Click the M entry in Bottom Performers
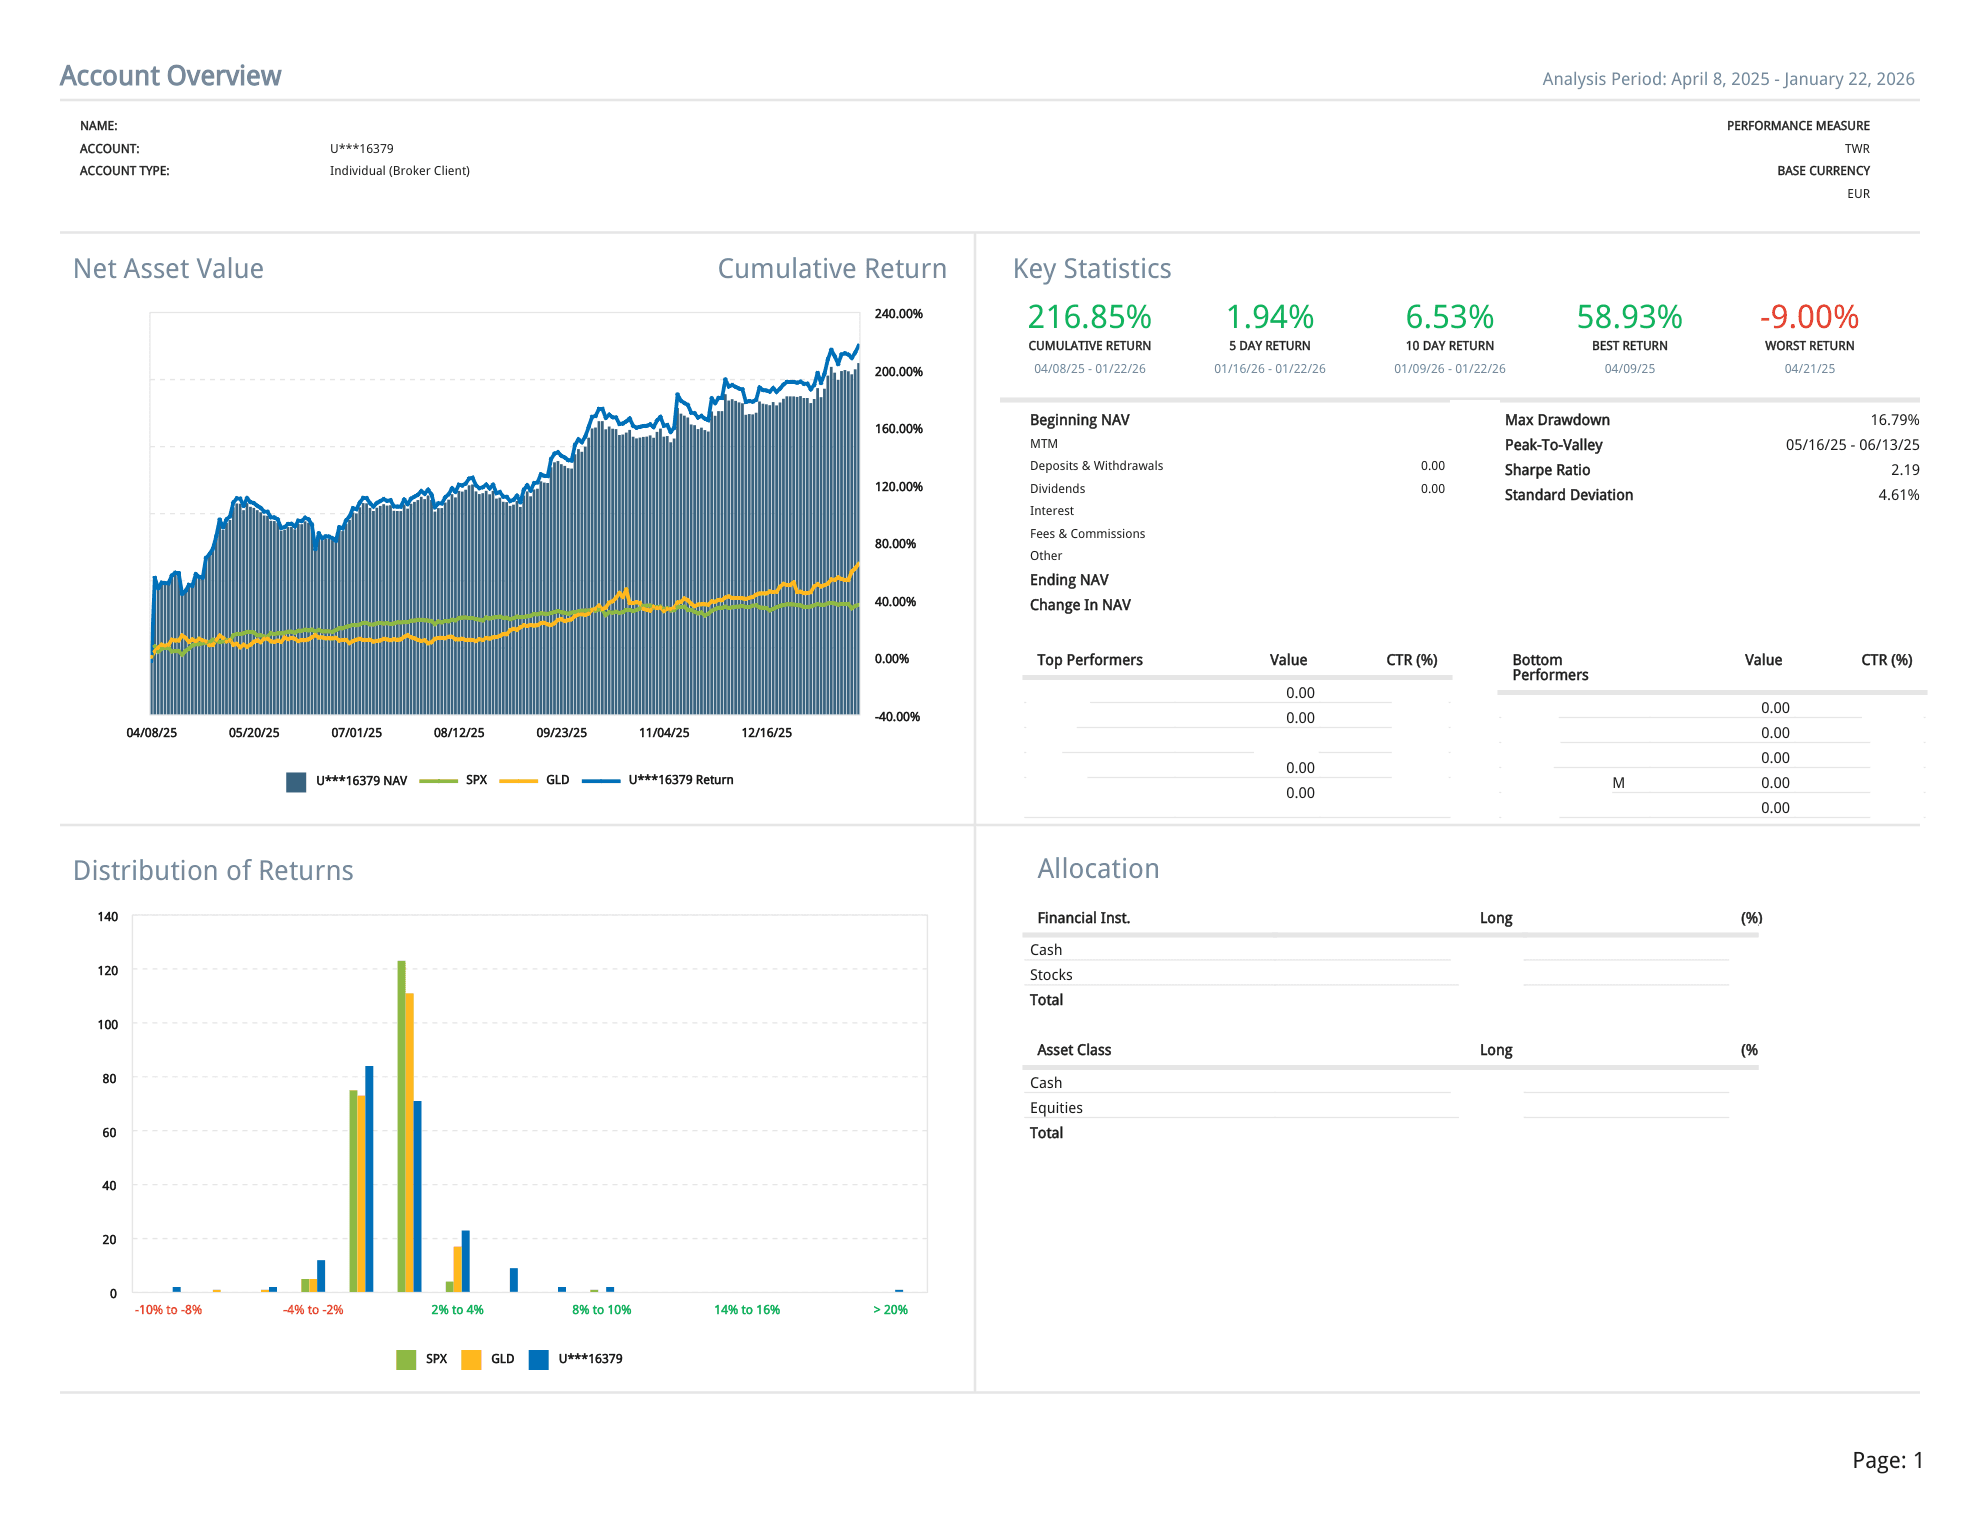 coord(1618,783)
